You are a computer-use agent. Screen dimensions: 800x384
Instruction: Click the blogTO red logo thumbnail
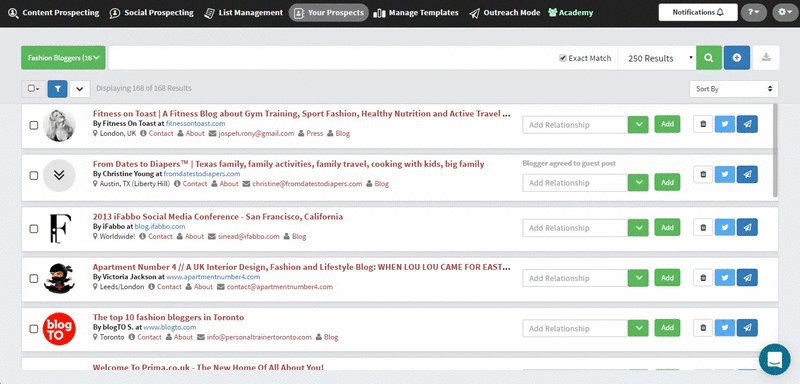59,328
